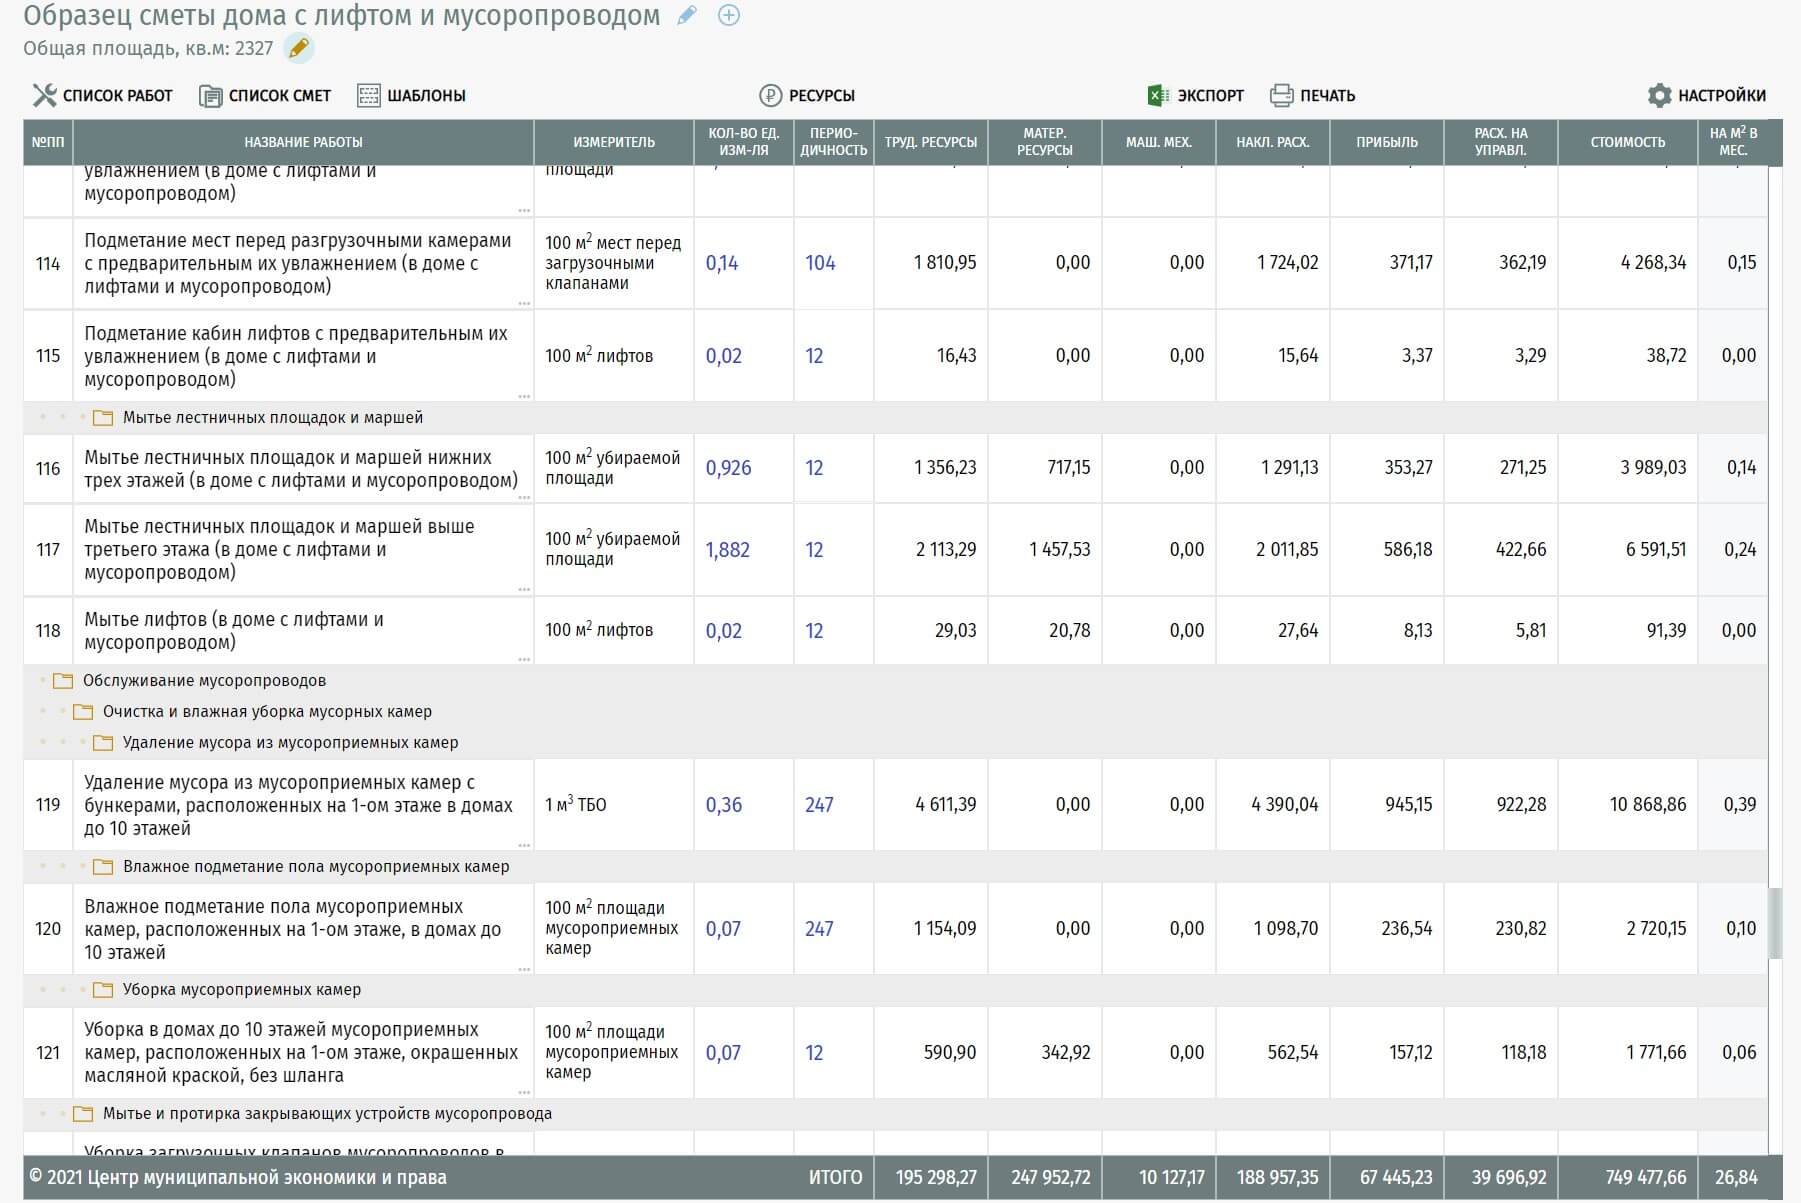Click cost 6 591,51 in row 117
This screenshot has width=1801, height=1203.
click(1655, 550)
